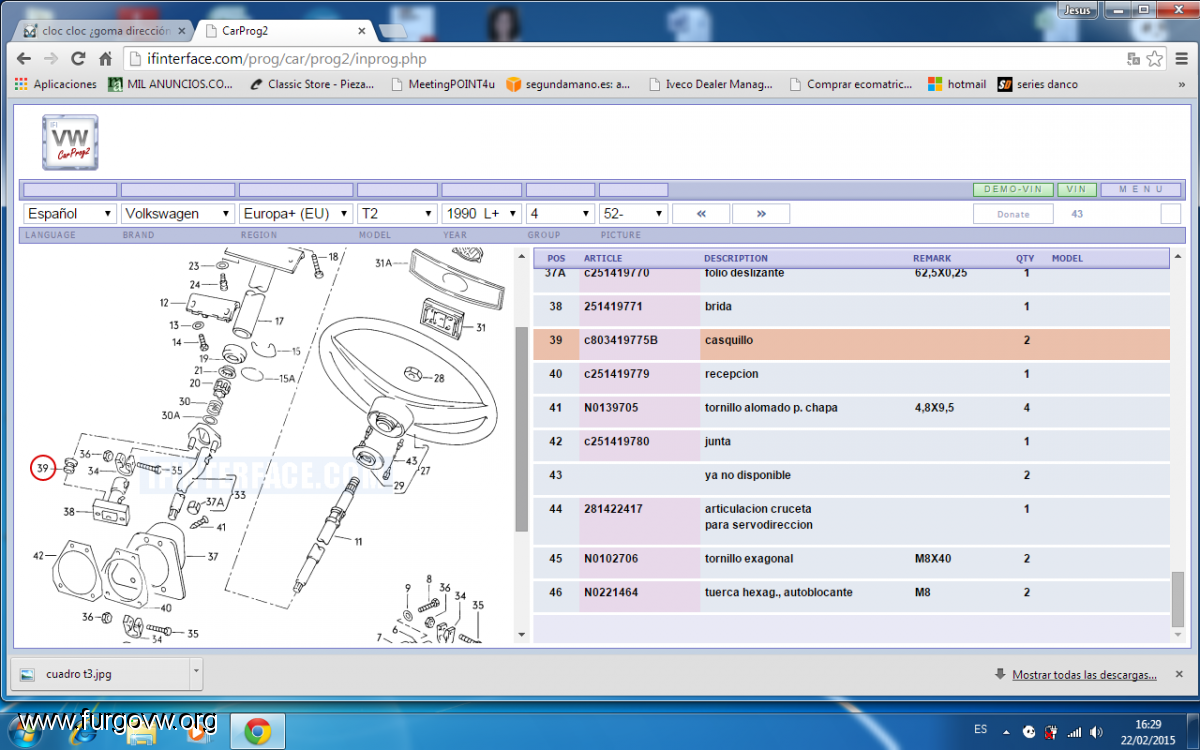
Task: Bookmark this page with the star icon
Action: [1155, 59]
